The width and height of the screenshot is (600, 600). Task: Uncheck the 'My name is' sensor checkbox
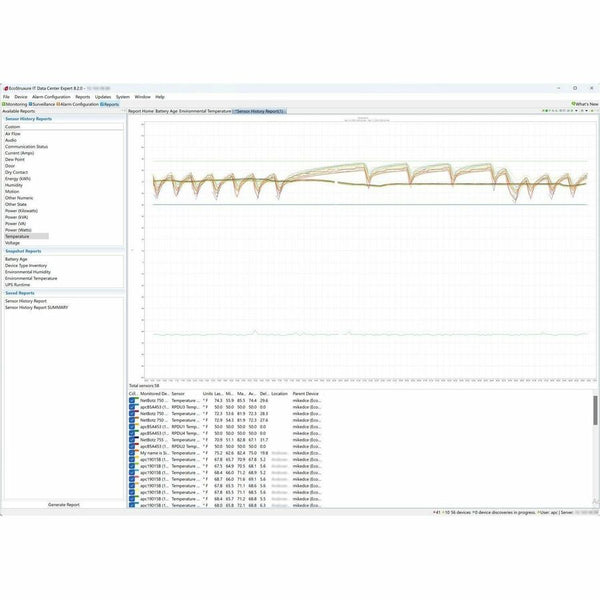click(x=132, y=453)
